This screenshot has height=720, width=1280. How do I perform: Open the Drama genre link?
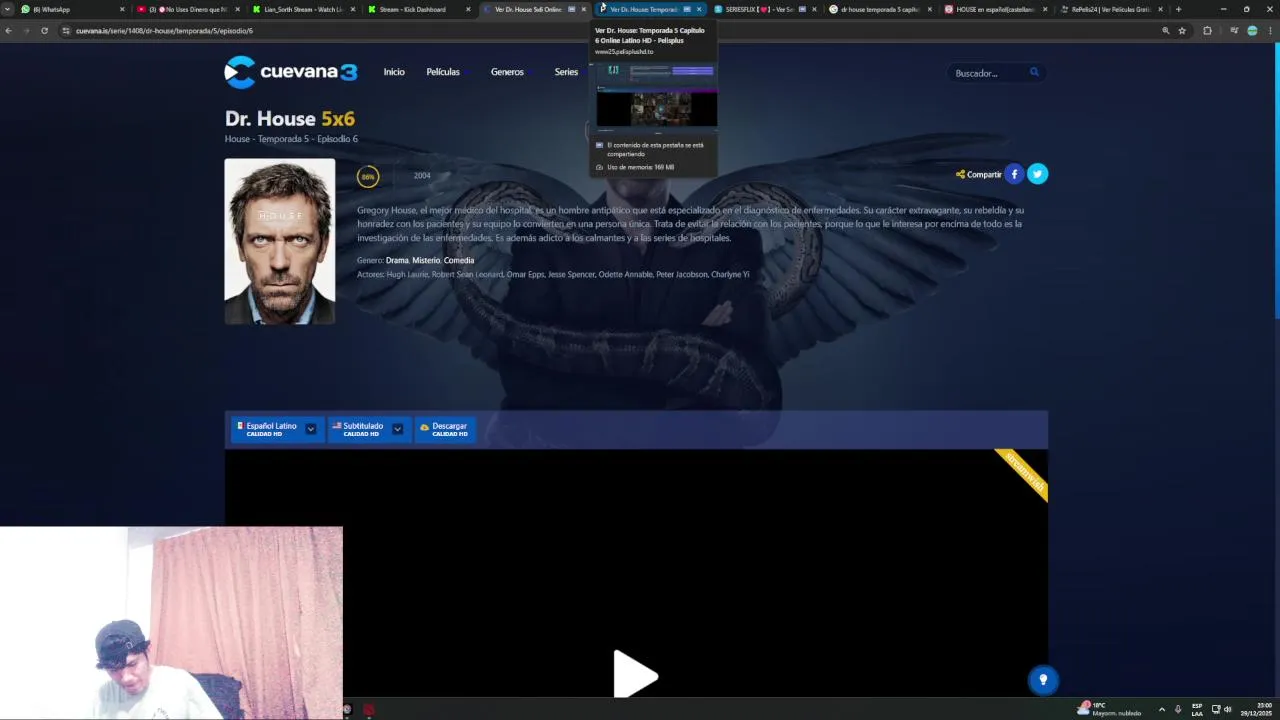coord(397,260)
